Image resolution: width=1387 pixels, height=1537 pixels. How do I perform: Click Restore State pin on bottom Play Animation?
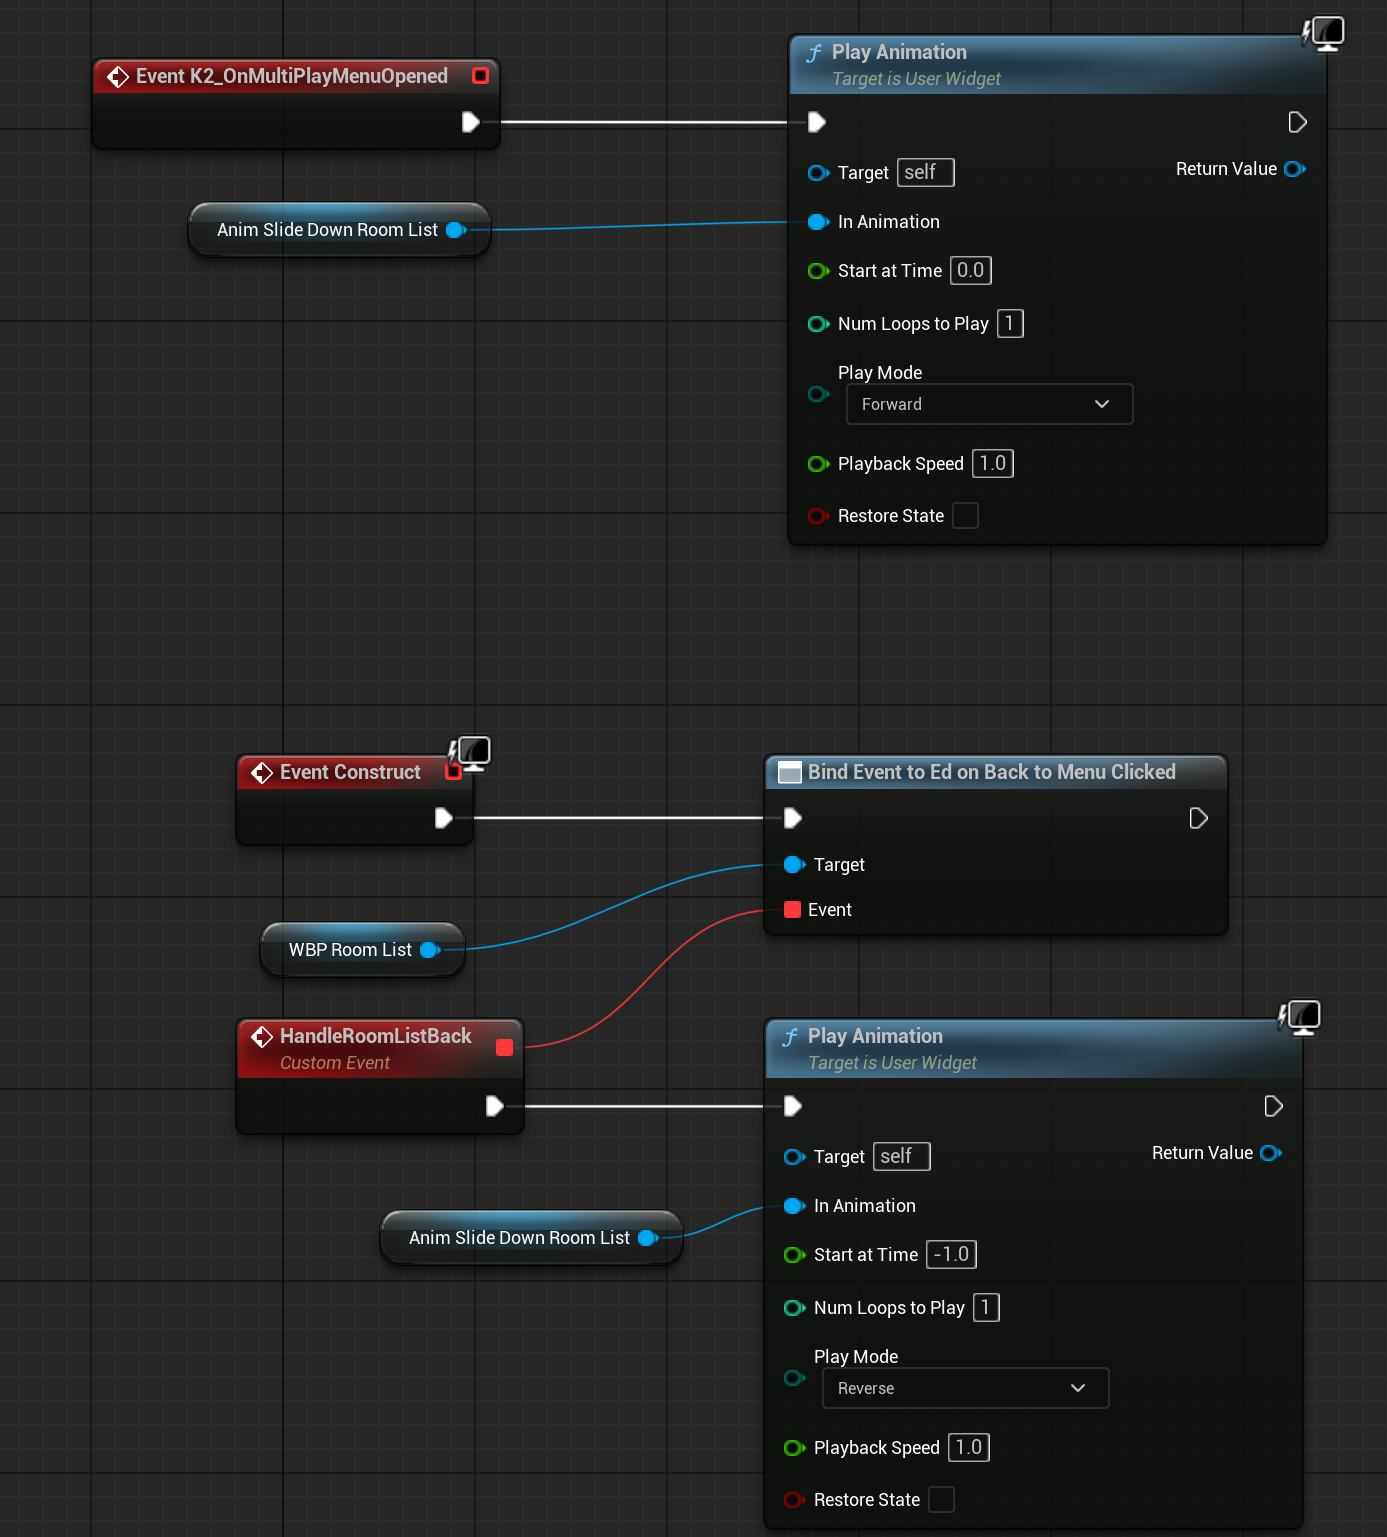[794, 1500]
